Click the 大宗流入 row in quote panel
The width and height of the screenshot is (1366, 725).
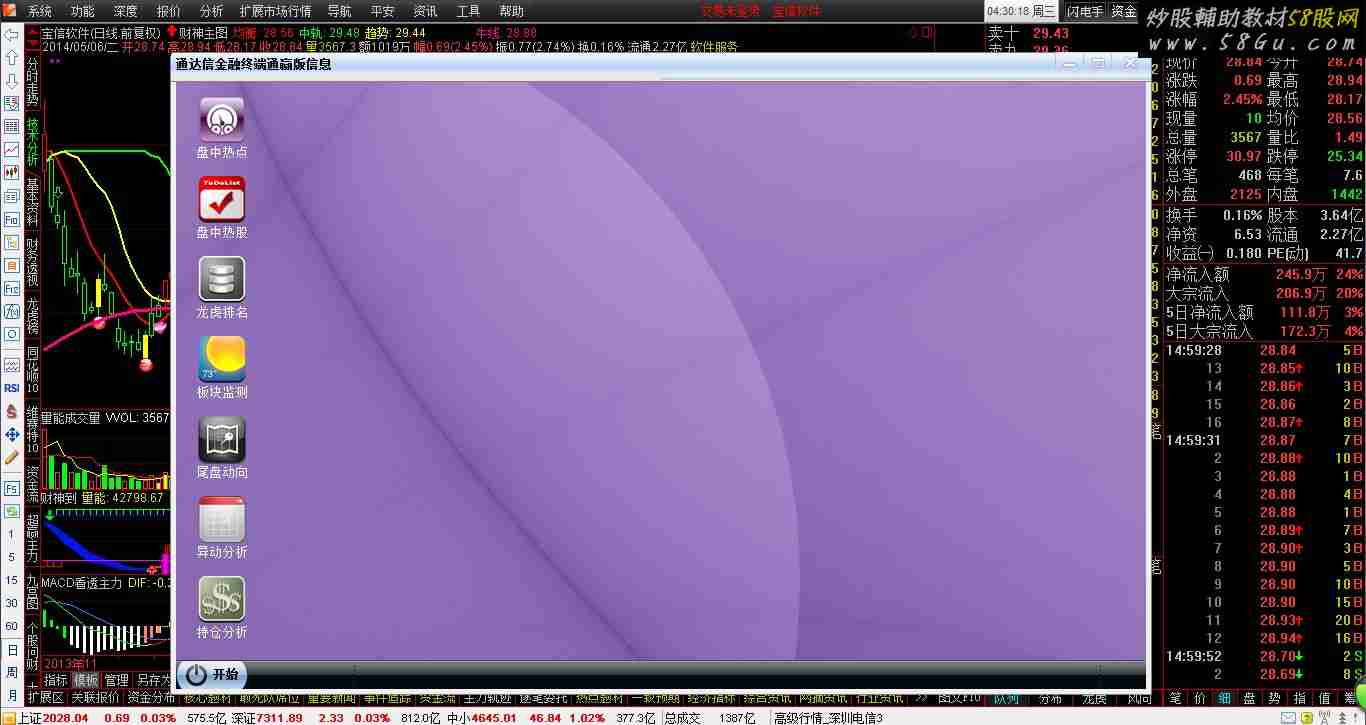point(1264,293)
